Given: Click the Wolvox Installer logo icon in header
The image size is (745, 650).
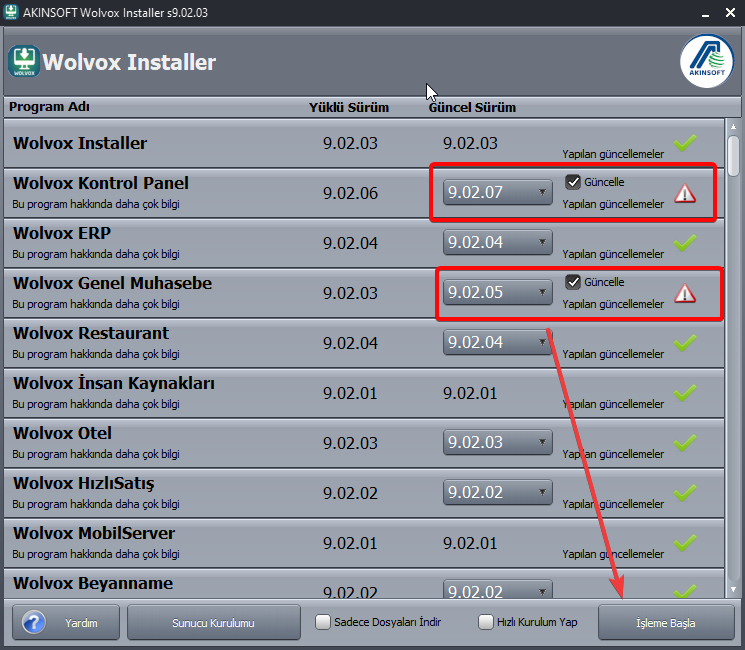Looking at the screenshot, I should pyautogui.click(x=24, y=61).
